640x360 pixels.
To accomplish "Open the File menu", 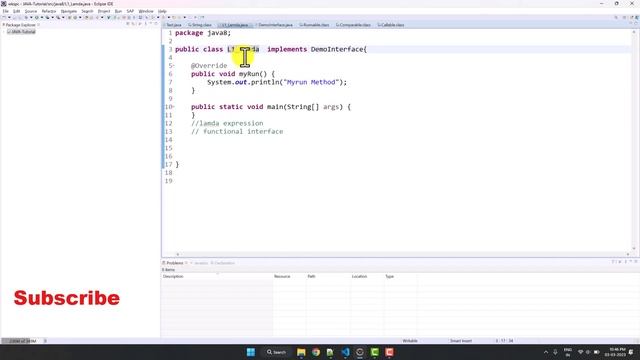I will click(5, 11).
